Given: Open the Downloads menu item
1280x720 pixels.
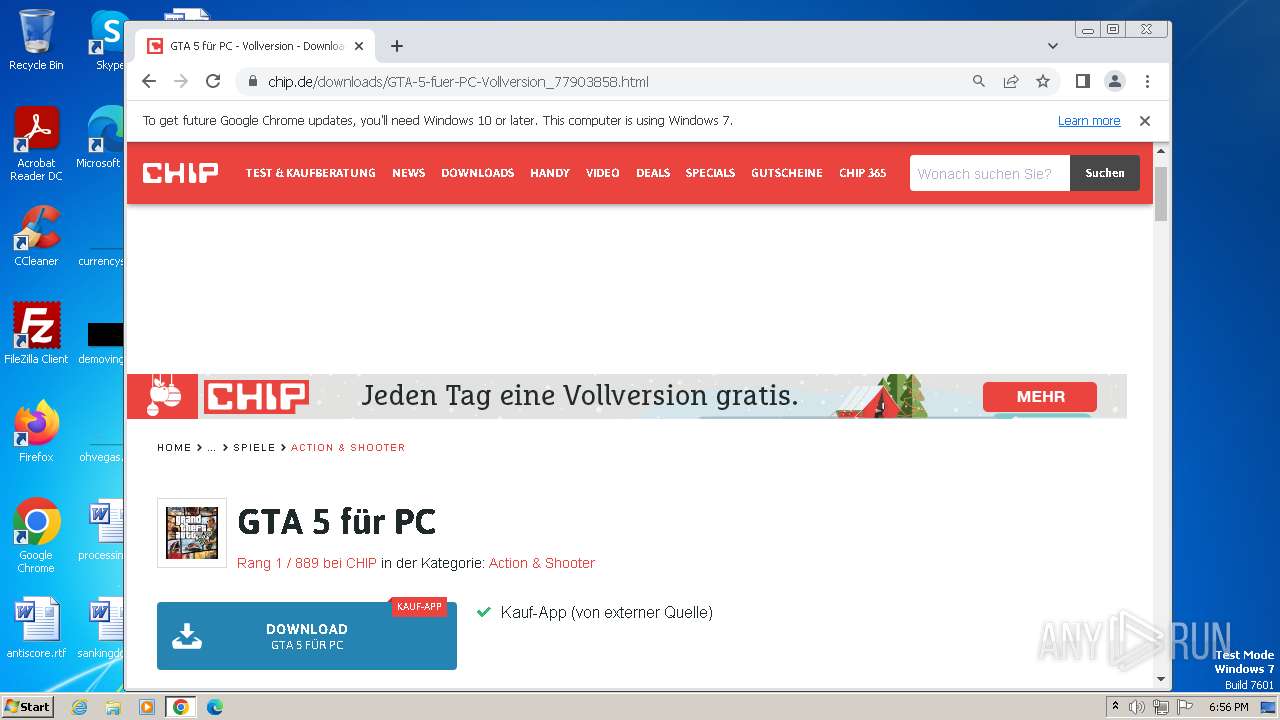Looking at the screenshot, I should [478, 173].
